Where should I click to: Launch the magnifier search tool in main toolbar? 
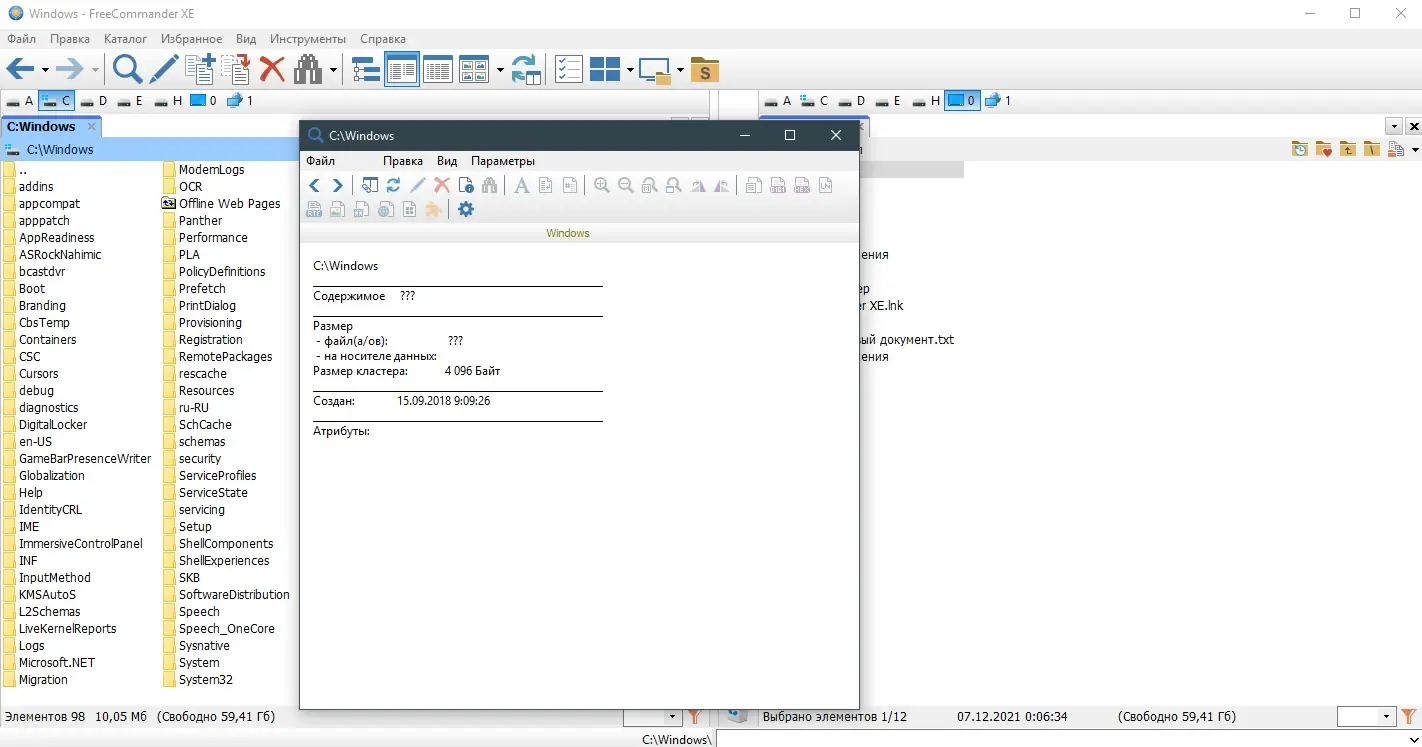pos(127,69)
